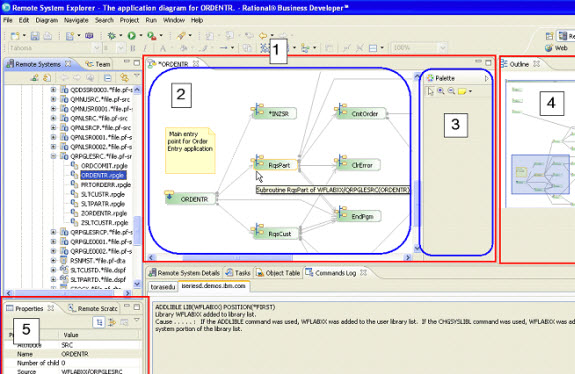Collapse the Palette with its arrow
The width and height of the screenshot is (575, 374).
pos(487,78)
